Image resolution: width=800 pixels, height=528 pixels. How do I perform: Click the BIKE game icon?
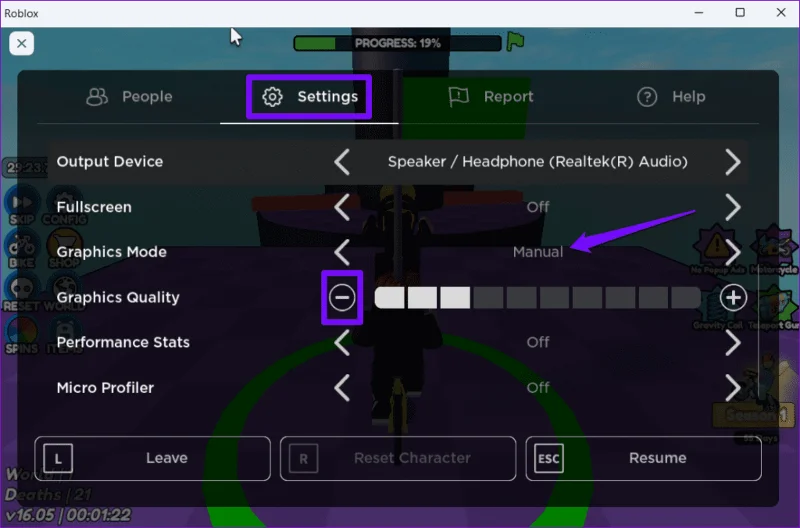click(x=22, y=250)
